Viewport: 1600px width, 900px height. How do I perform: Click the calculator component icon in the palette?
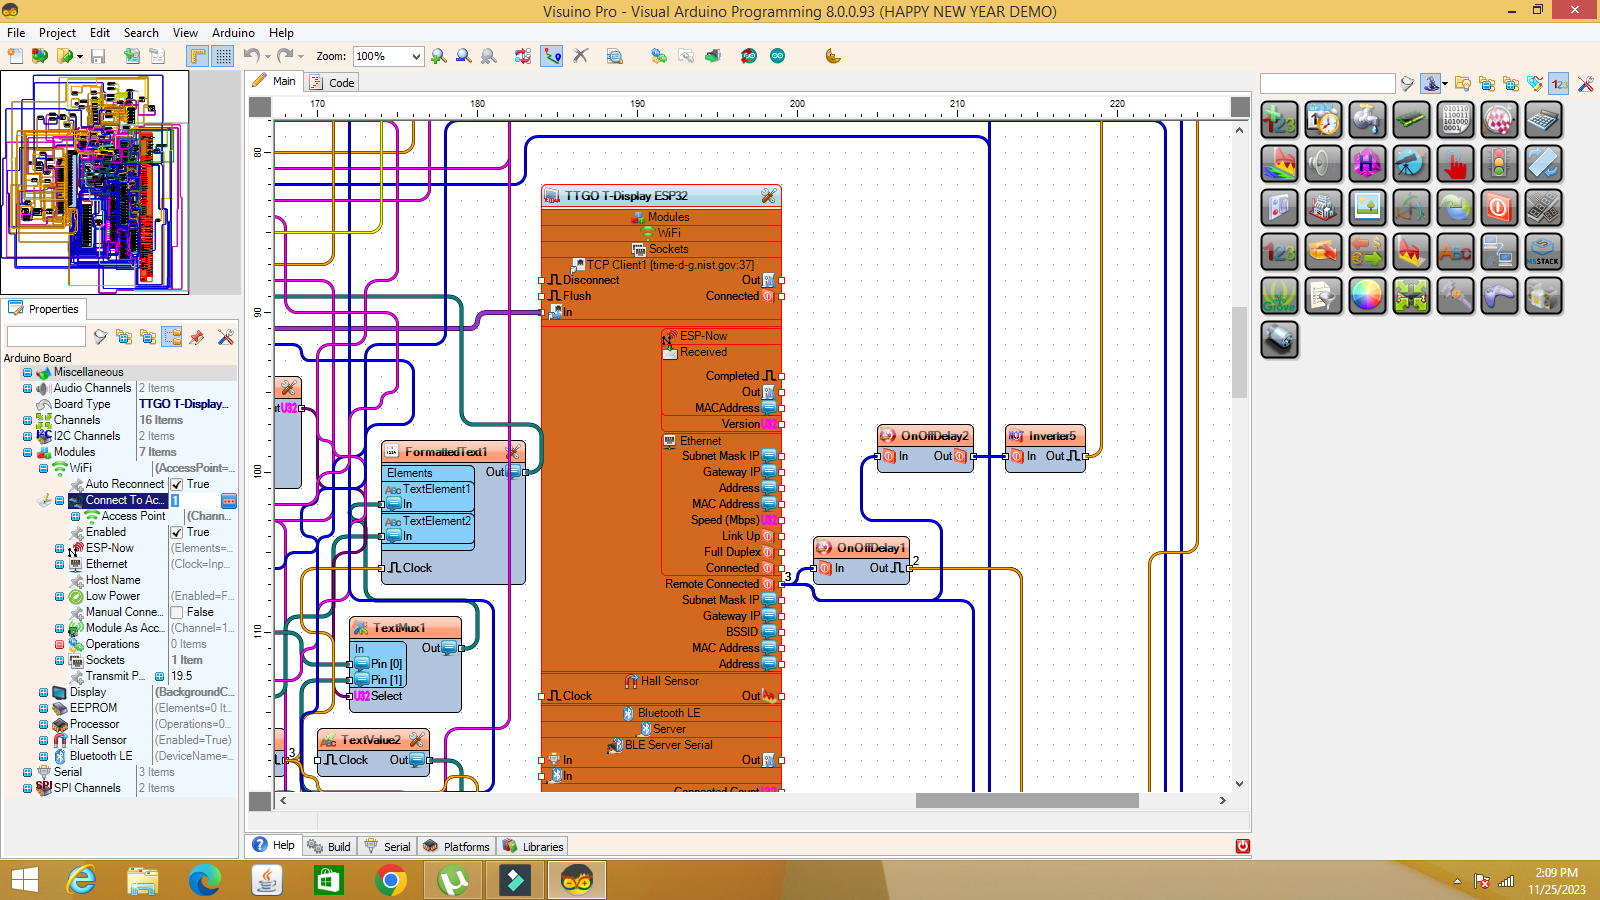click(1544, 120)
